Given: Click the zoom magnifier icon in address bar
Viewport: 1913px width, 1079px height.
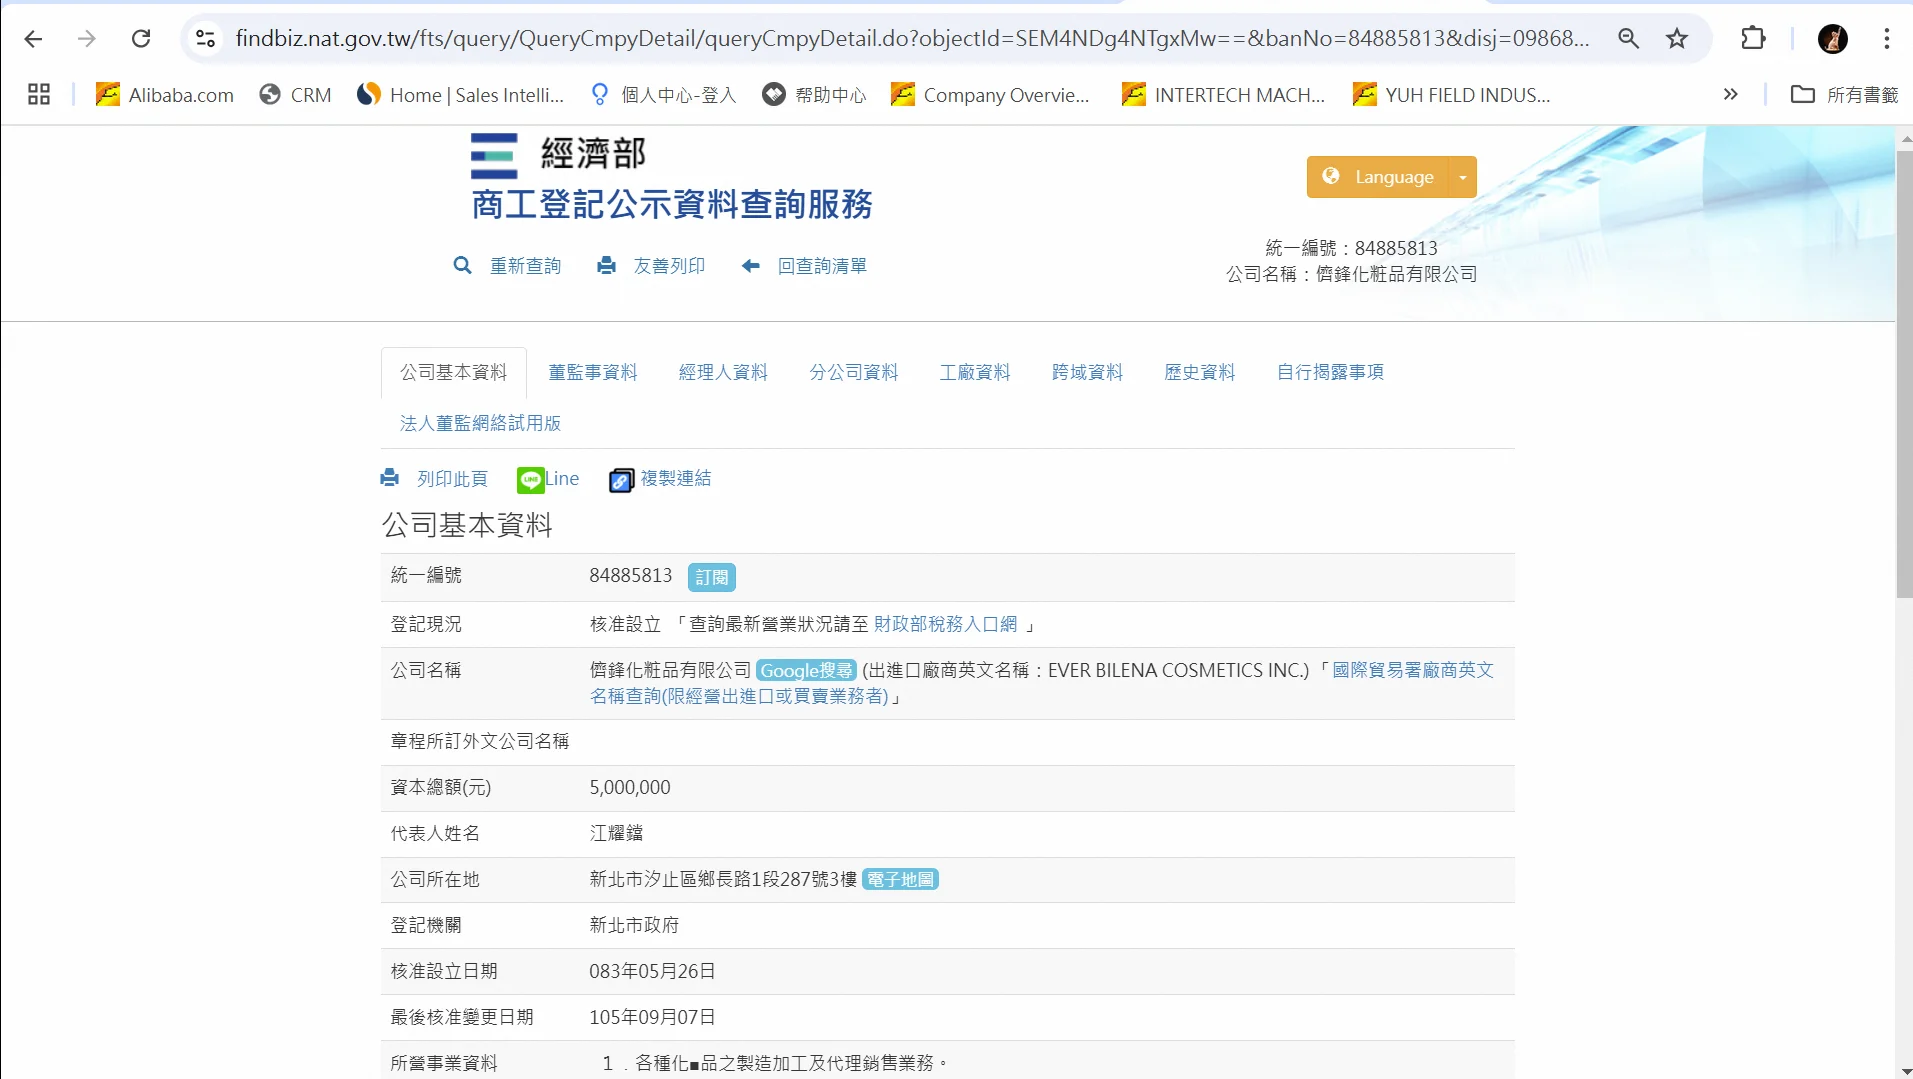Looking at the screenshot, I should pyautogui.click(x=1629, y=38).
